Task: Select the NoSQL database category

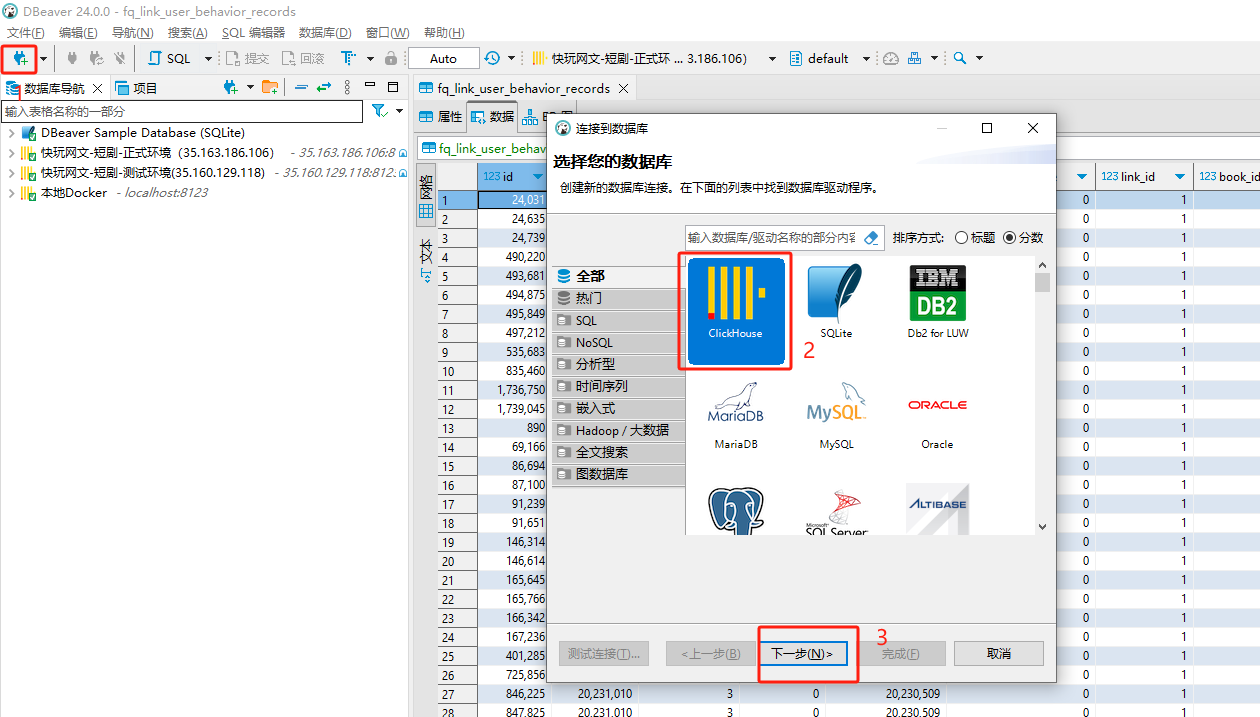Action: (618, 342)
